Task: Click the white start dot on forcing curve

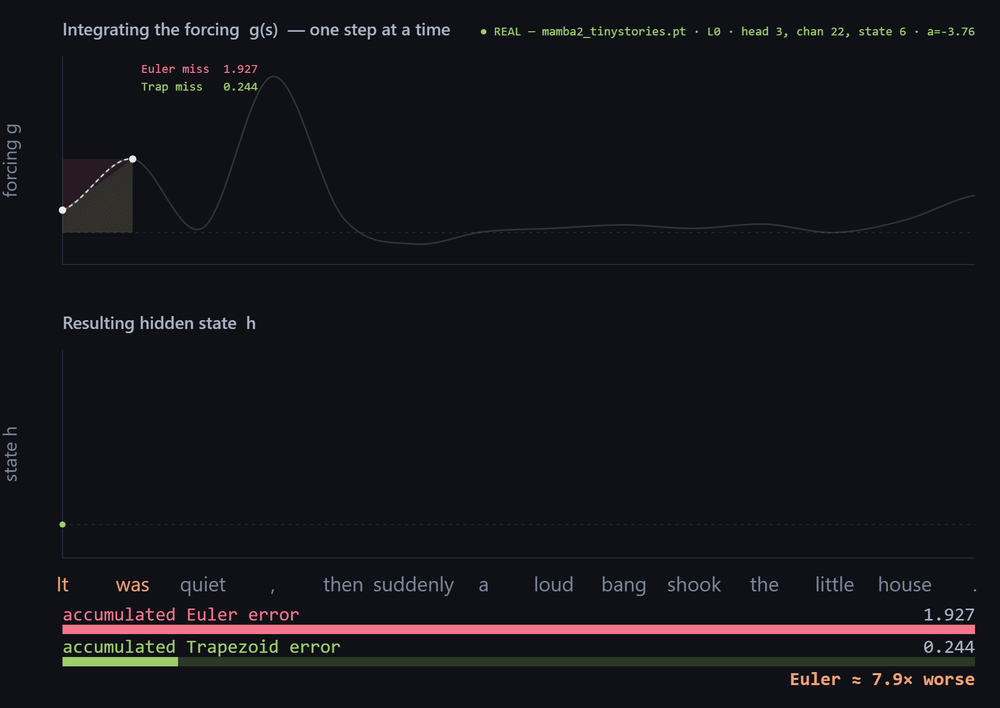Action: click(x=62, y=210)
